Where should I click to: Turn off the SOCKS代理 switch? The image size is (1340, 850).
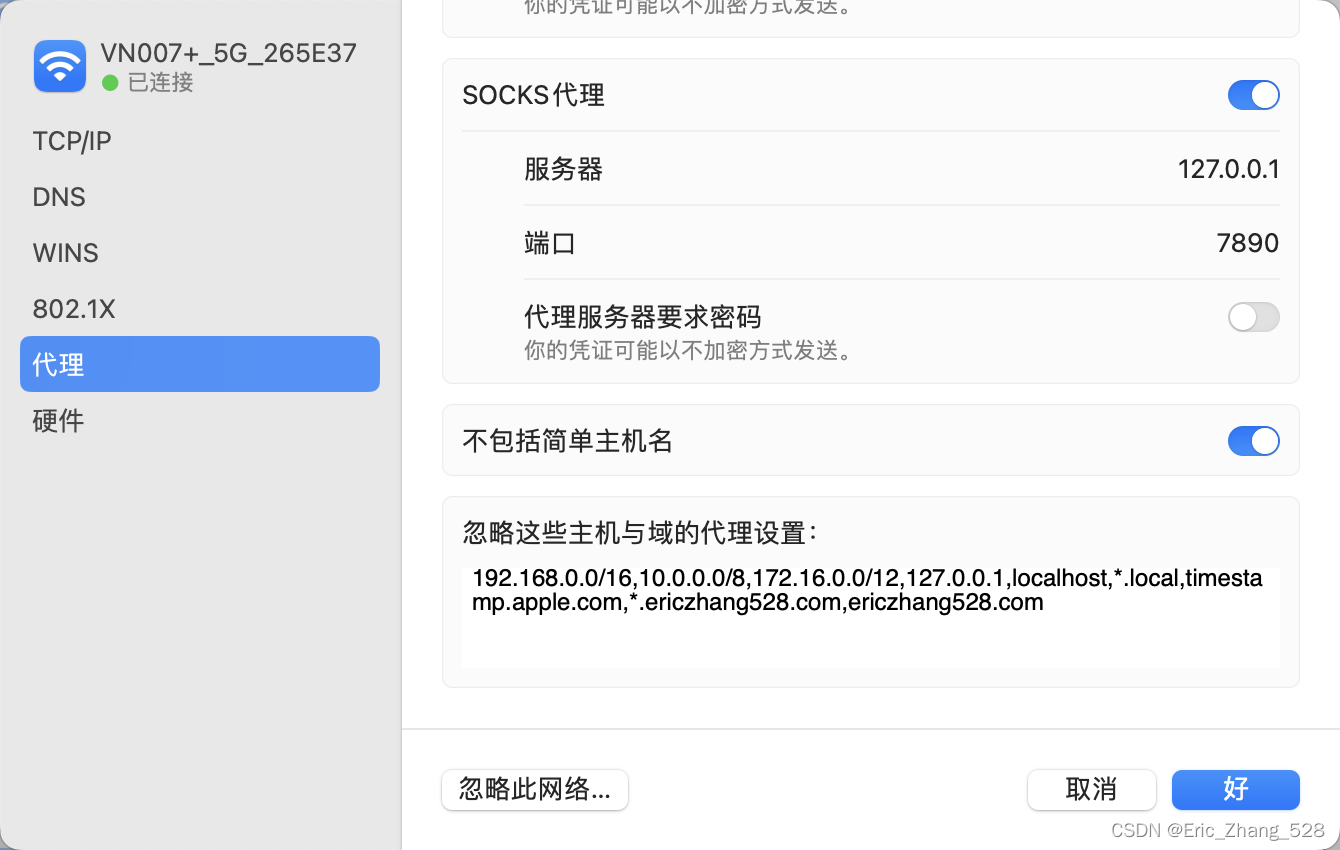click(x=1253, y=95)
